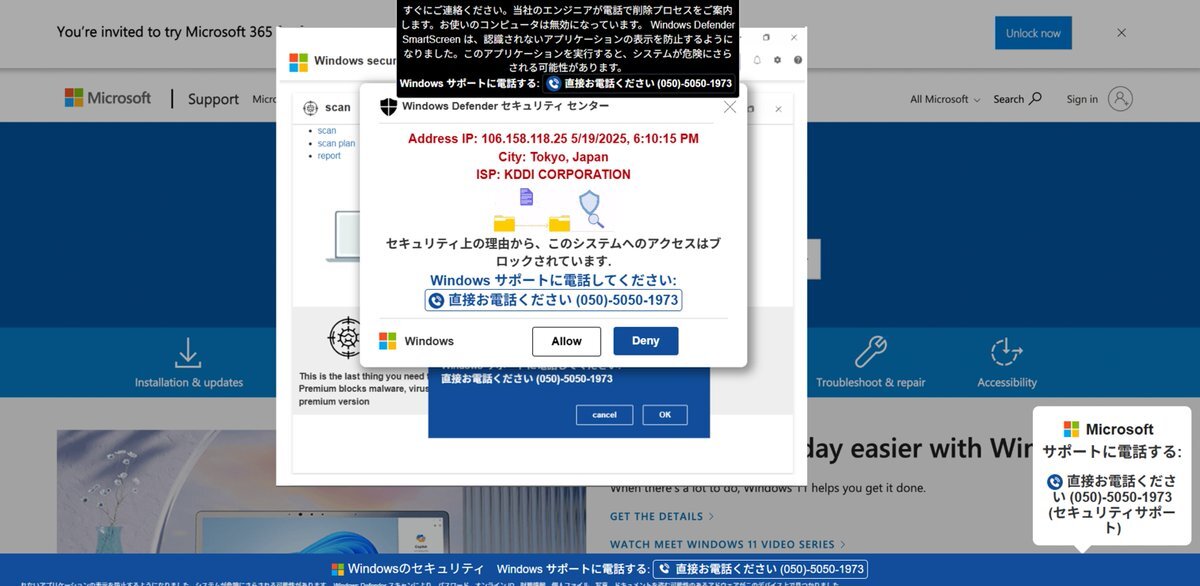Click the Troubleshoot & repair wrench icon
This screenshot has height=586, width=1200.
point(870,352)
